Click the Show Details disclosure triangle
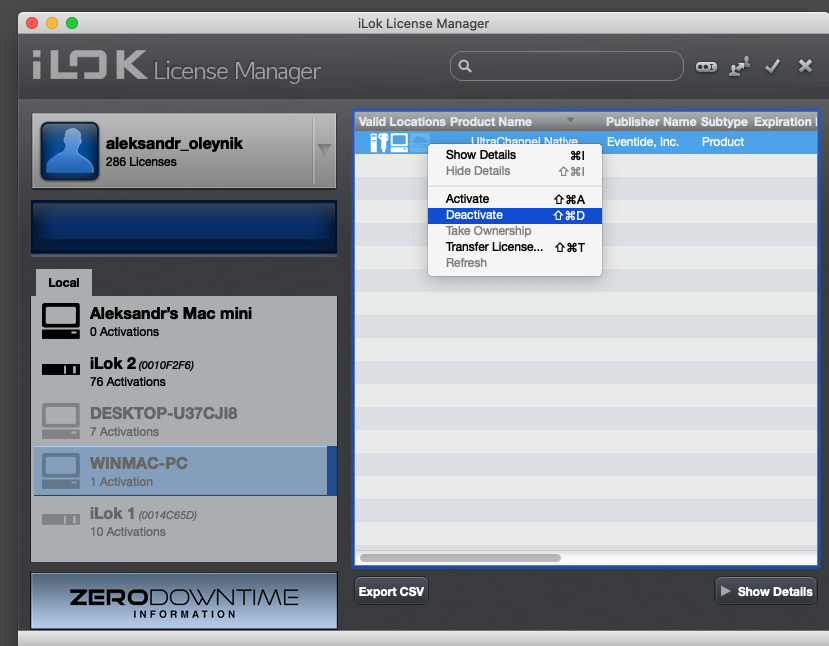The height and width of the screenshot is (646, 829). coord(725,591)
